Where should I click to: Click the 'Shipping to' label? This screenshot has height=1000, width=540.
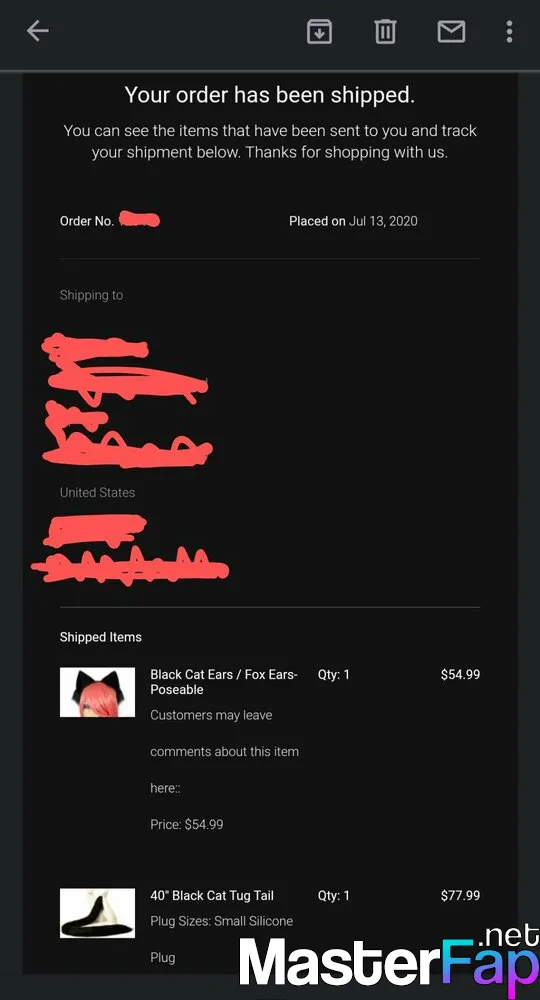click(x=91, y=295)
